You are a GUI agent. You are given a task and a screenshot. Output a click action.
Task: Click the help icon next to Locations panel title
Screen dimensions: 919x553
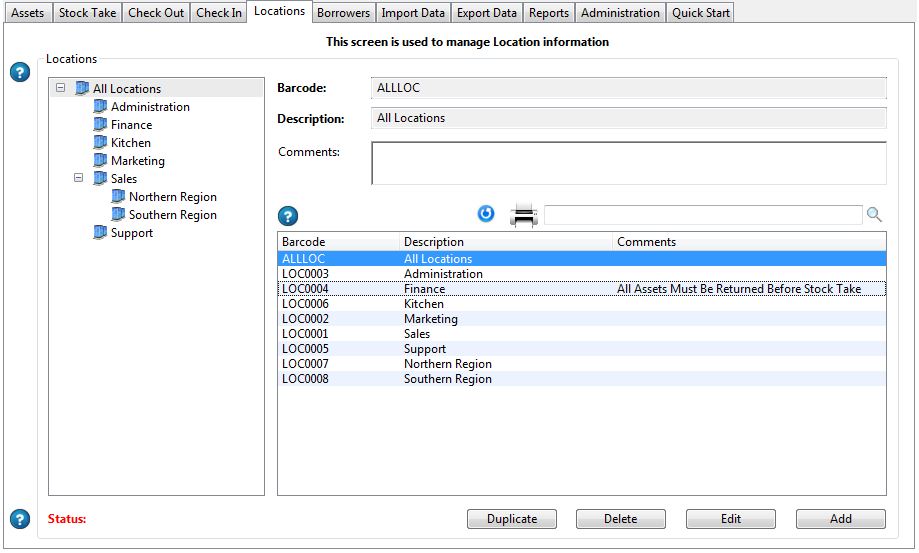(x=19, y=73)
